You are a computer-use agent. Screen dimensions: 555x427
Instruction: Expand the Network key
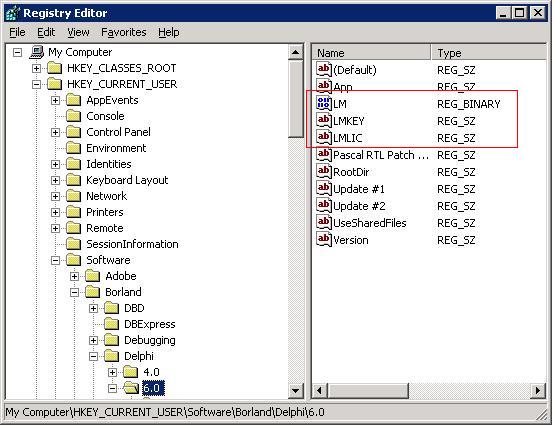55,197
